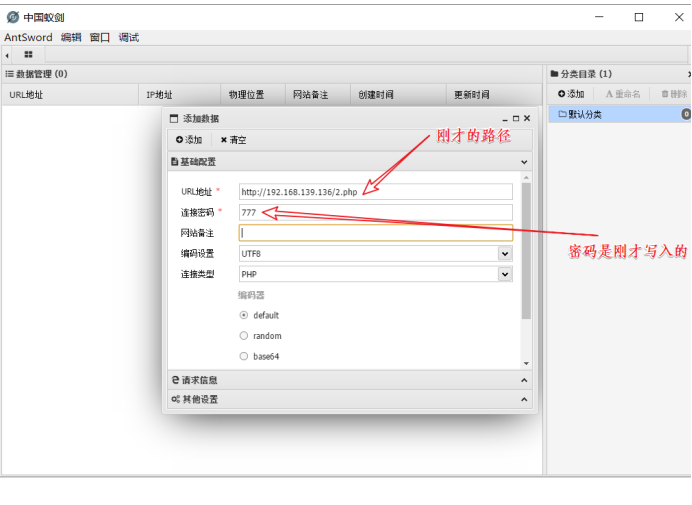
Task: Close the 添加数据 dialog
Action: 527,119
